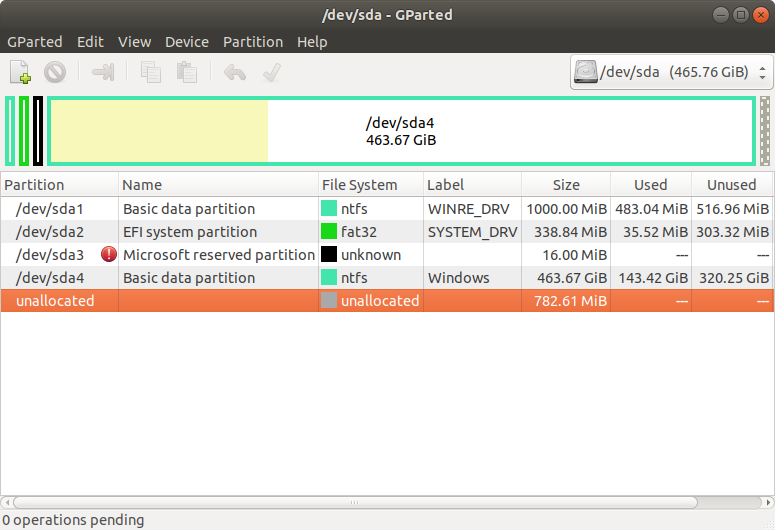Click the green fat32 color swatch
775x530 pixels.
(329, 231)
